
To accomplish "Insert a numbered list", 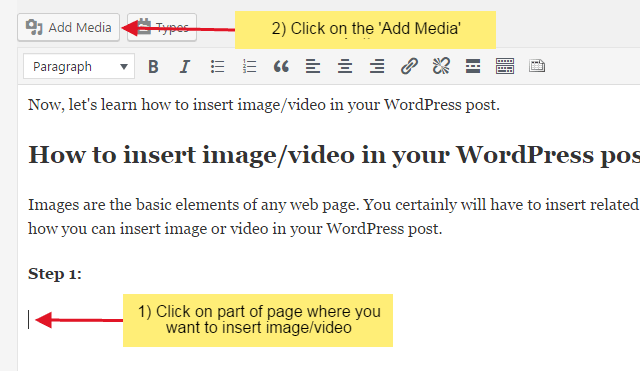I will pyautogui.click(x=249, y=66).
